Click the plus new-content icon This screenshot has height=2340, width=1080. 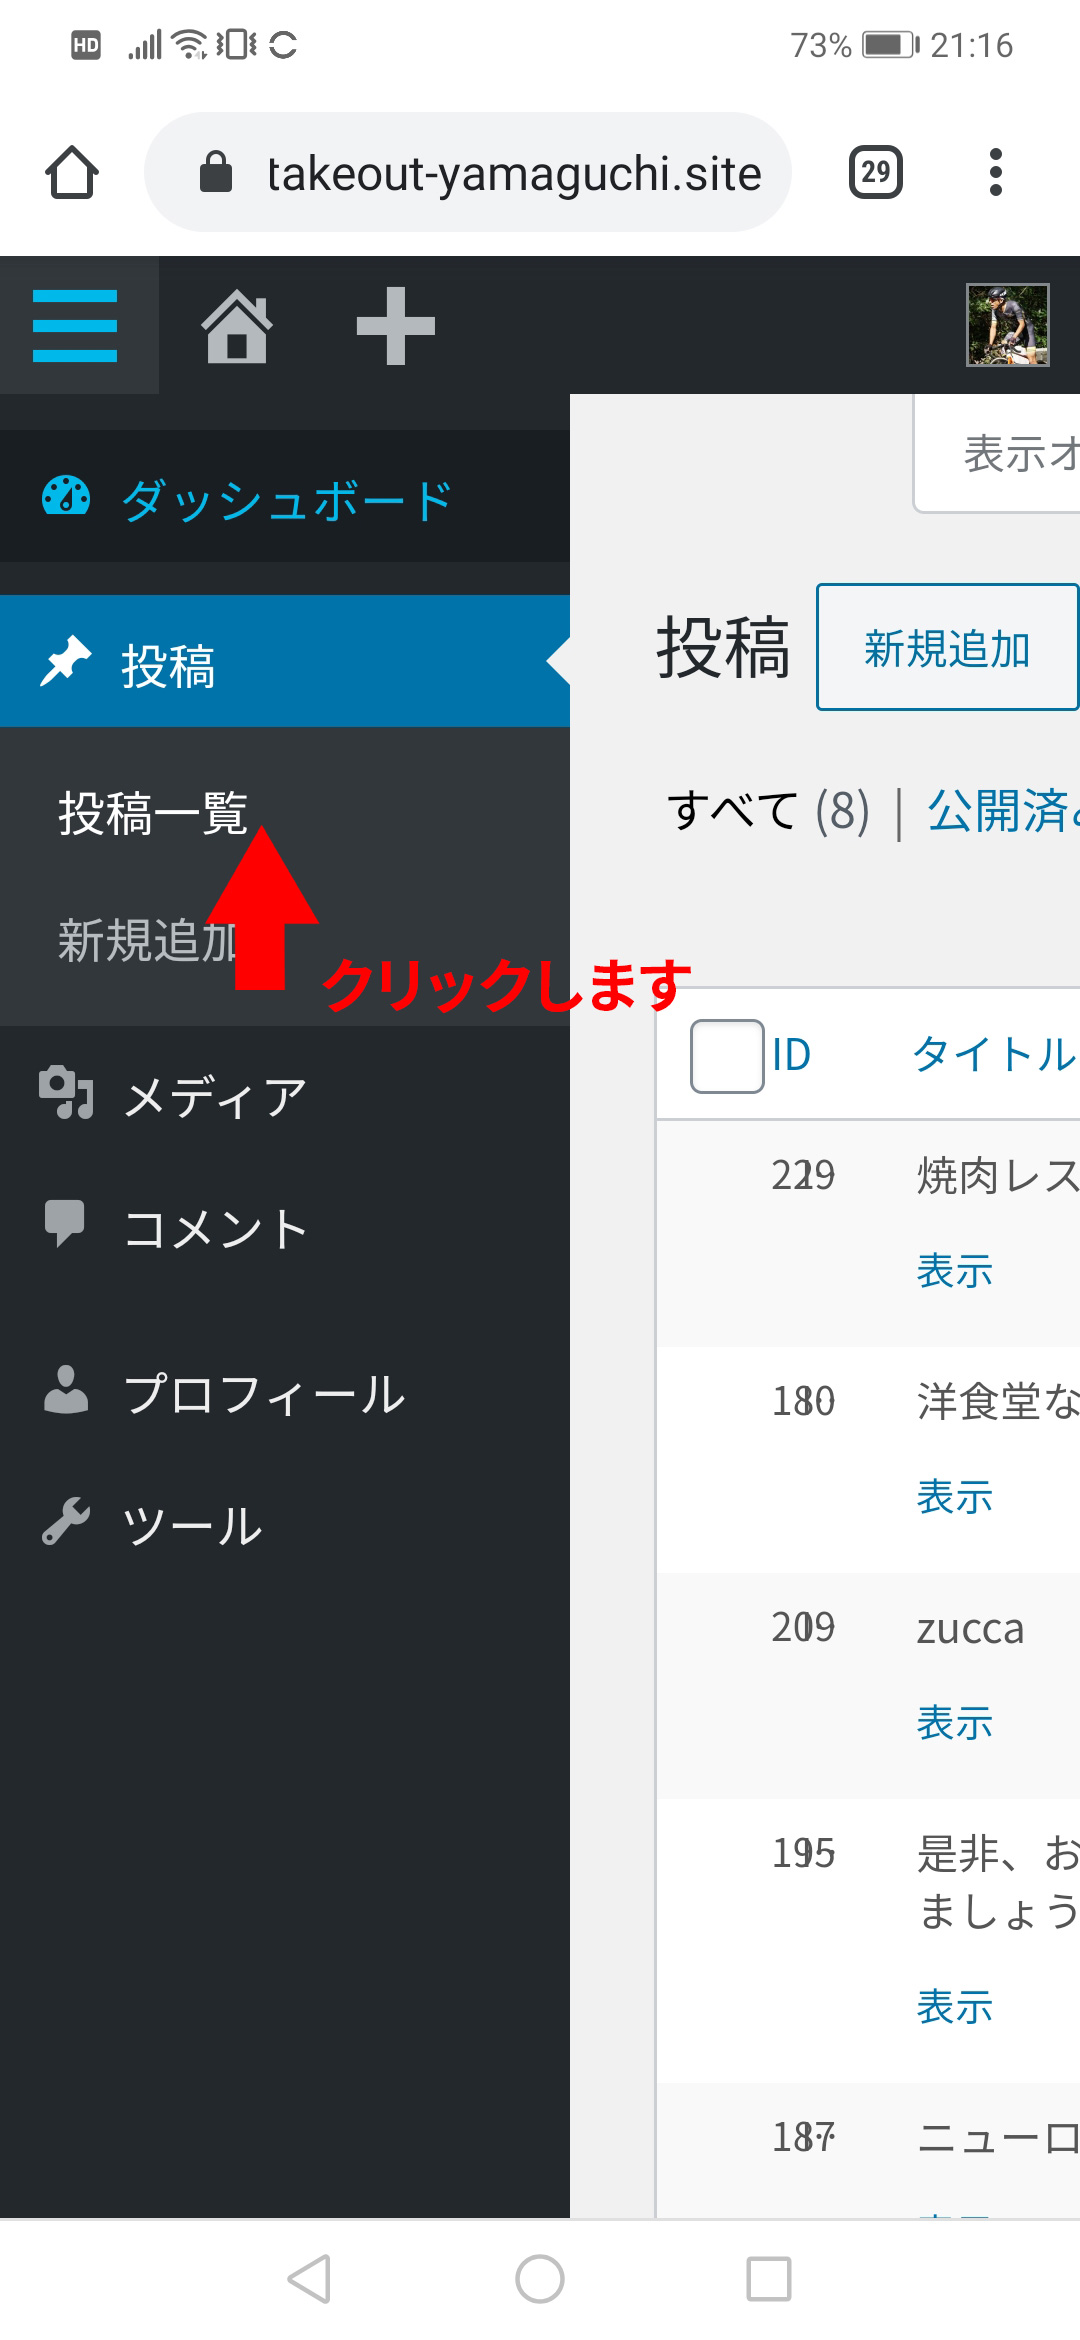click(396, 326)
